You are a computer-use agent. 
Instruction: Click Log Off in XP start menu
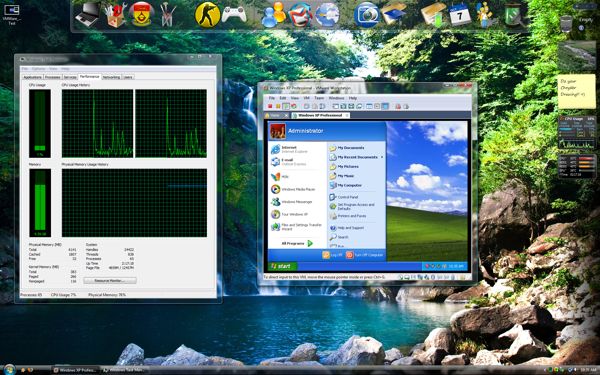pyautogui.click(x=333, y=254)
